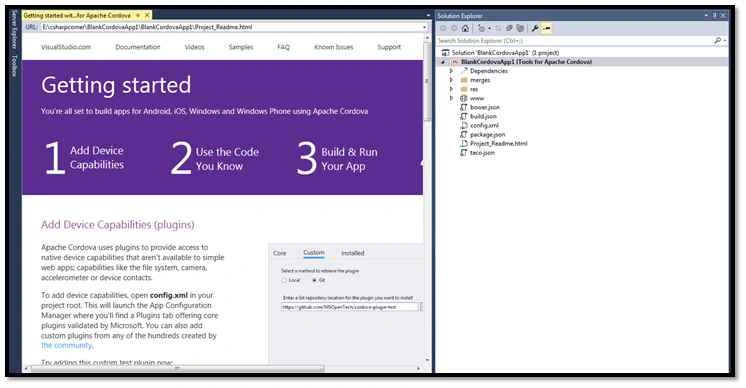Select the text 'config.xml' in the tree

pos(484,126)
